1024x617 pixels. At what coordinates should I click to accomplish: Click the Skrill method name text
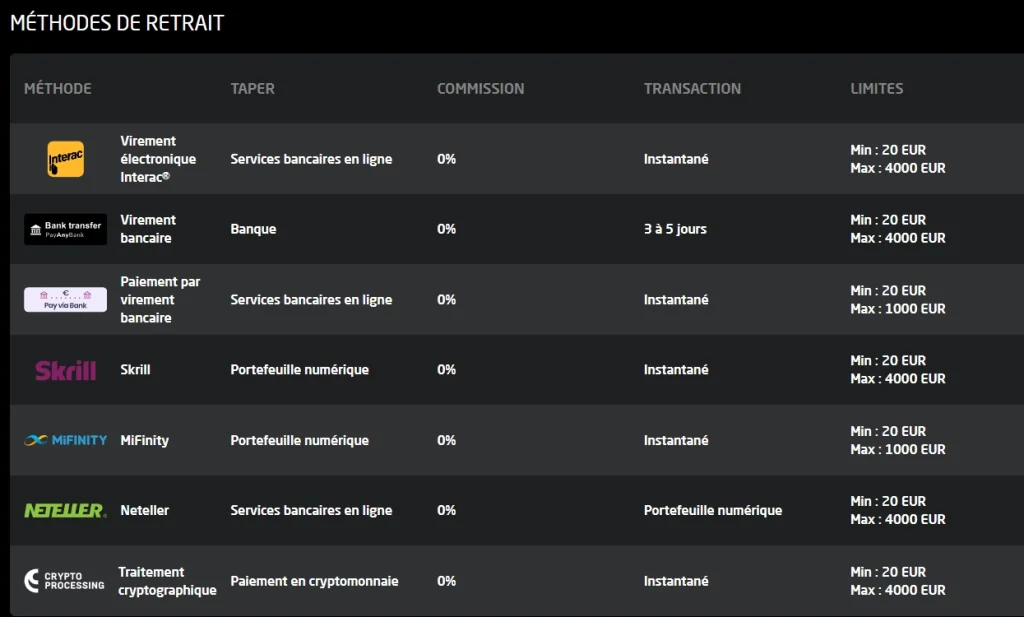(x=135, y=370)
